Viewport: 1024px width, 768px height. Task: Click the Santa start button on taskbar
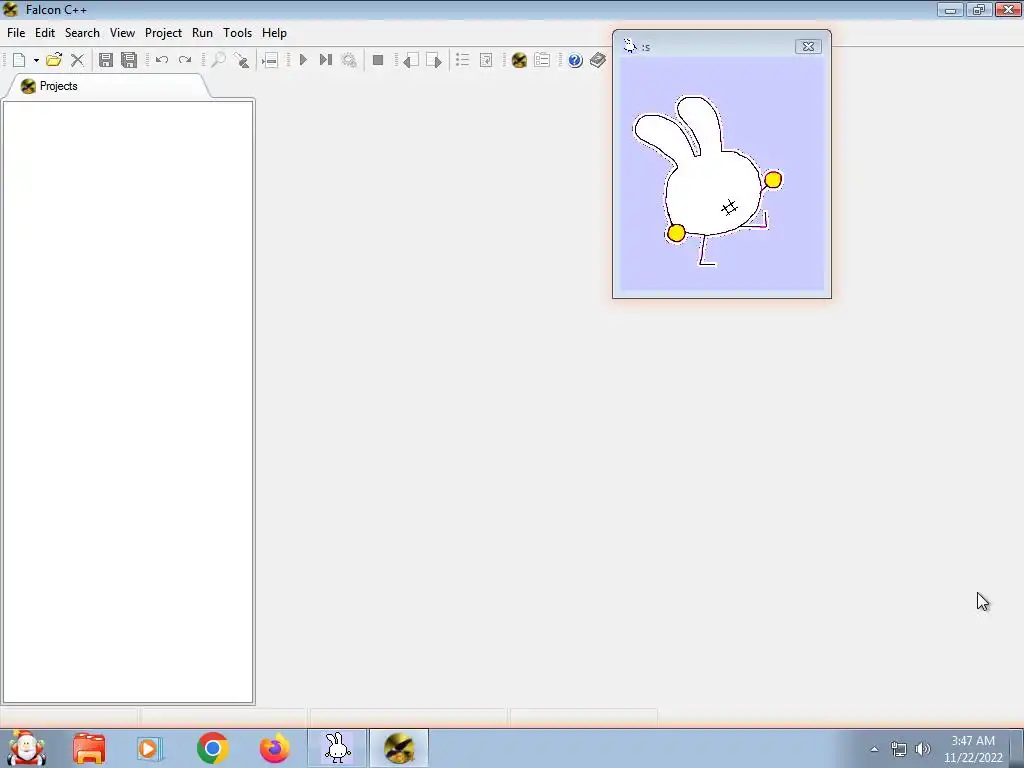tap(25, 748)
